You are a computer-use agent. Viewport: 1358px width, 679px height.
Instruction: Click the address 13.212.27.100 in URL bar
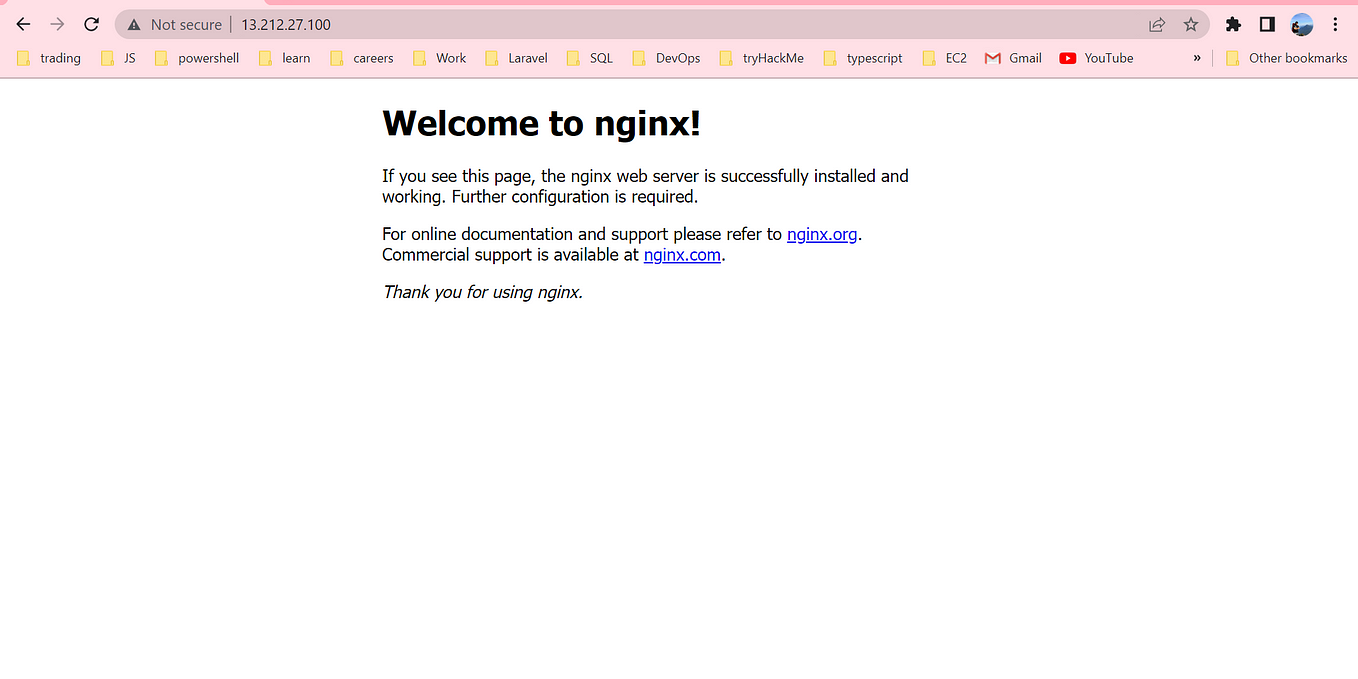(x=286, y=25)
